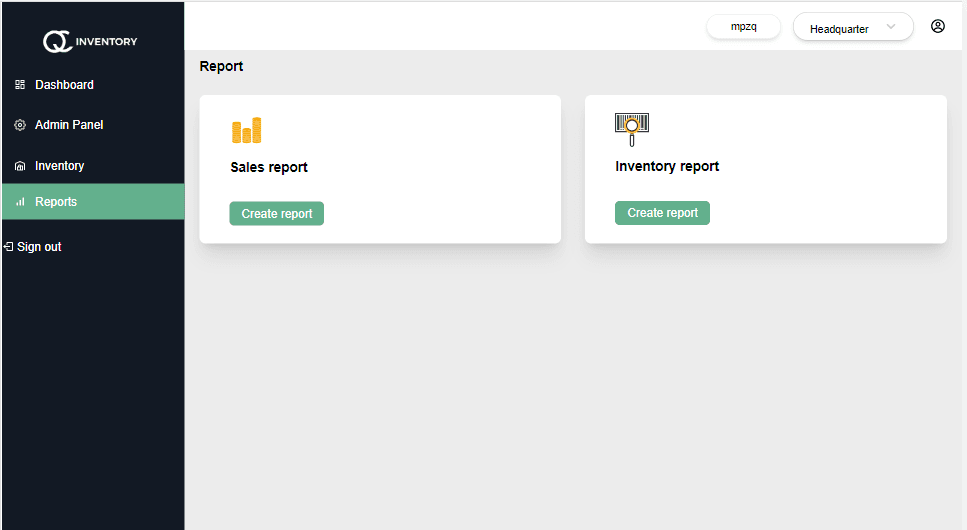Create a Sales report
Viewport: 967px width, 530px height.
pos(277,213)
